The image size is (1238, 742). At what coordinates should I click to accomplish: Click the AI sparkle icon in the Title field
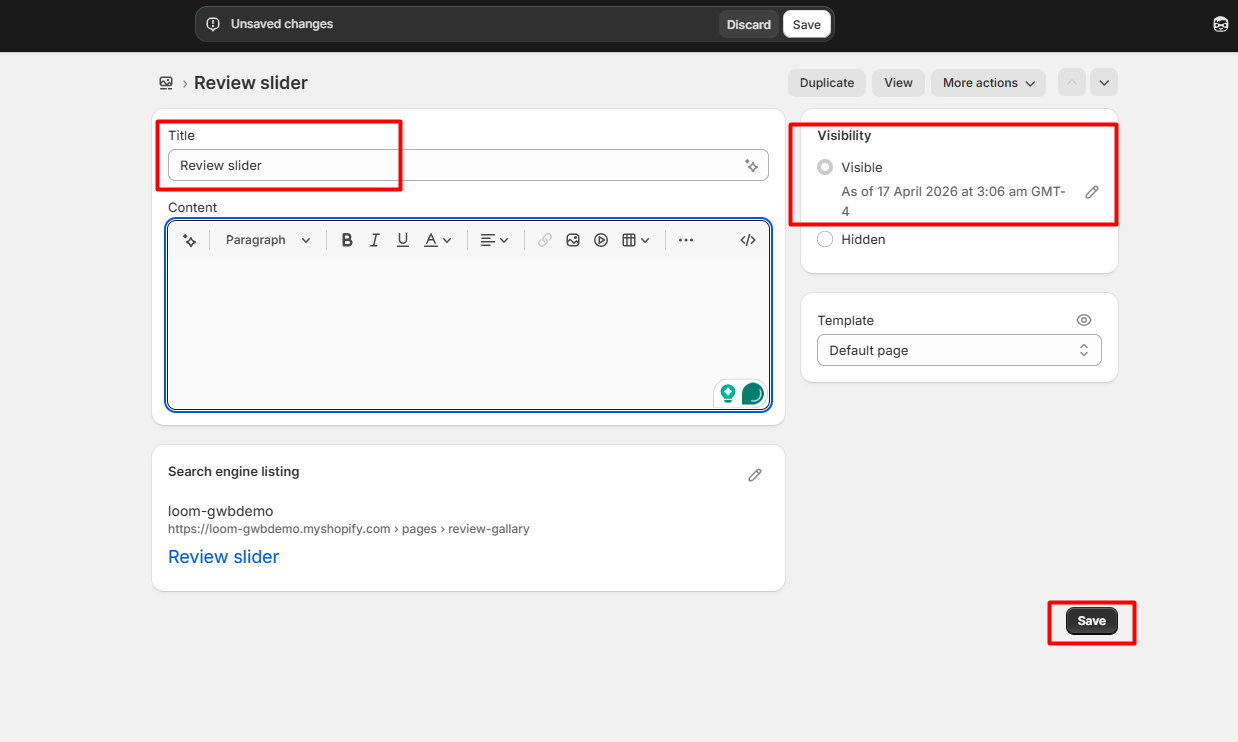pos(751,166)
